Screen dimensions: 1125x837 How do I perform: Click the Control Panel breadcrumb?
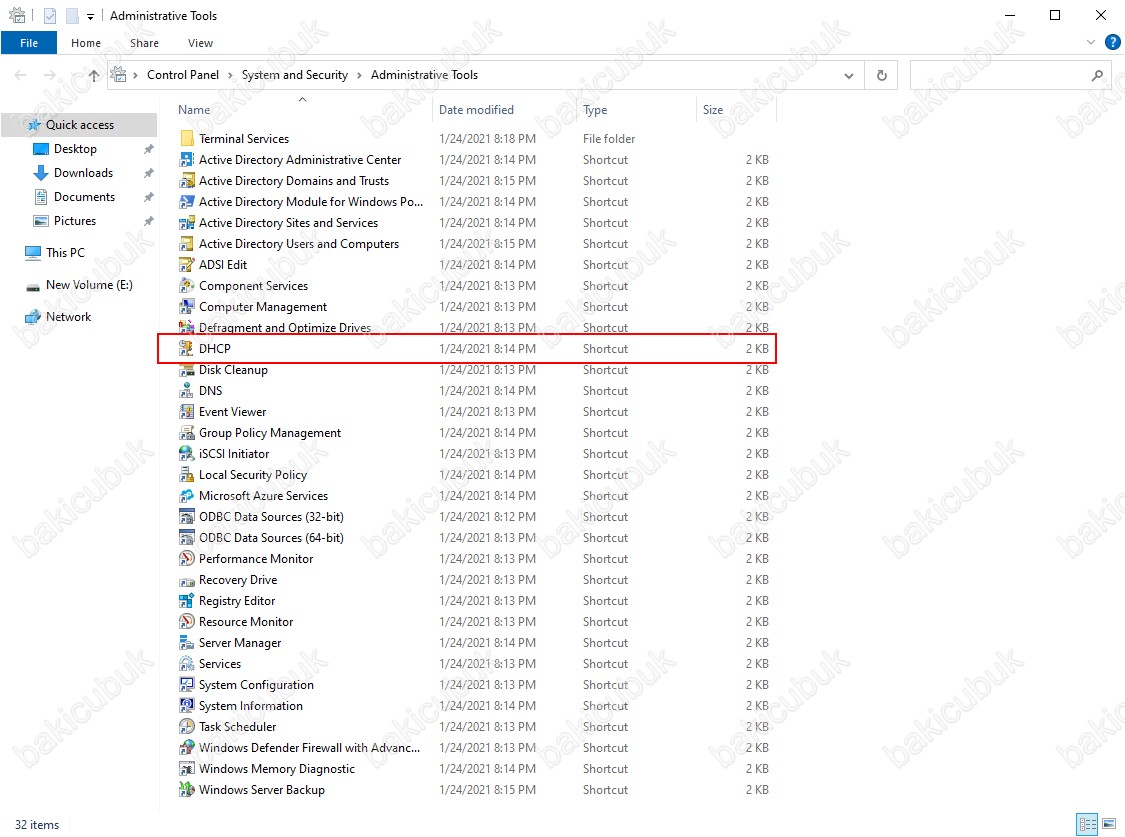[x=183, y=75]
